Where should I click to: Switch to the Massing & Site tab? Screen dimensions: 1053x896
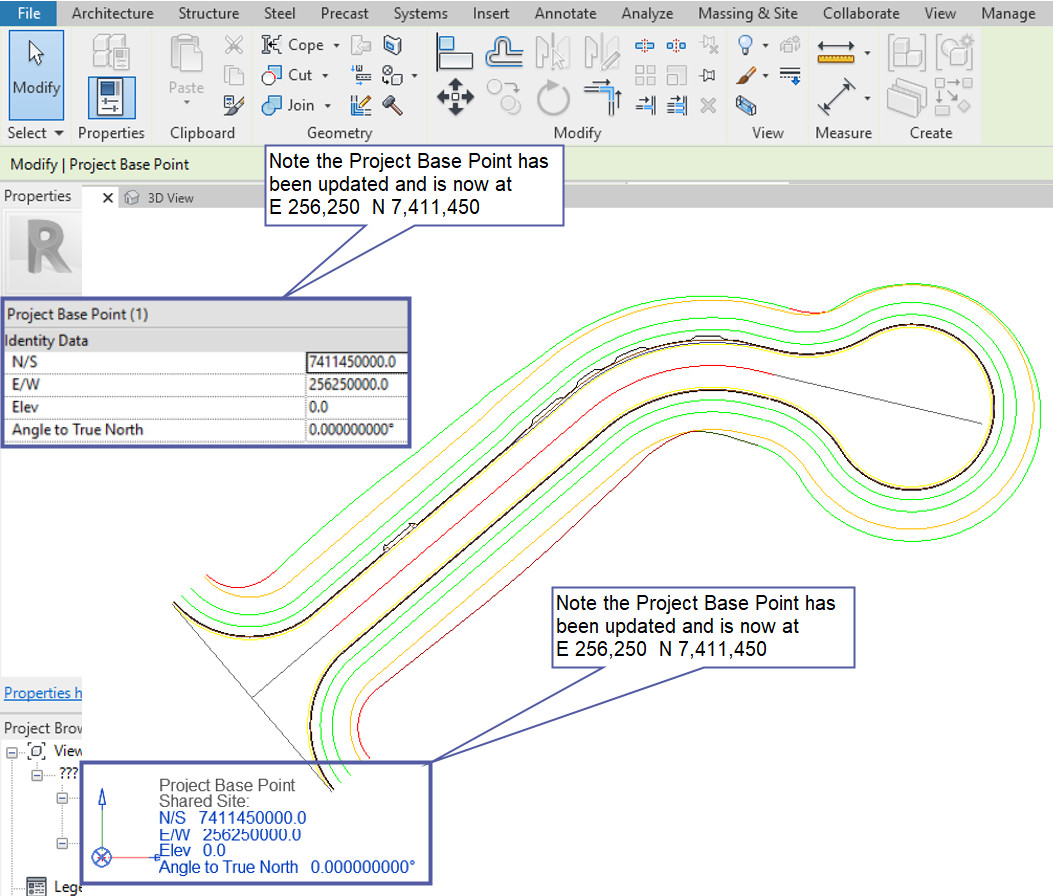748,13
